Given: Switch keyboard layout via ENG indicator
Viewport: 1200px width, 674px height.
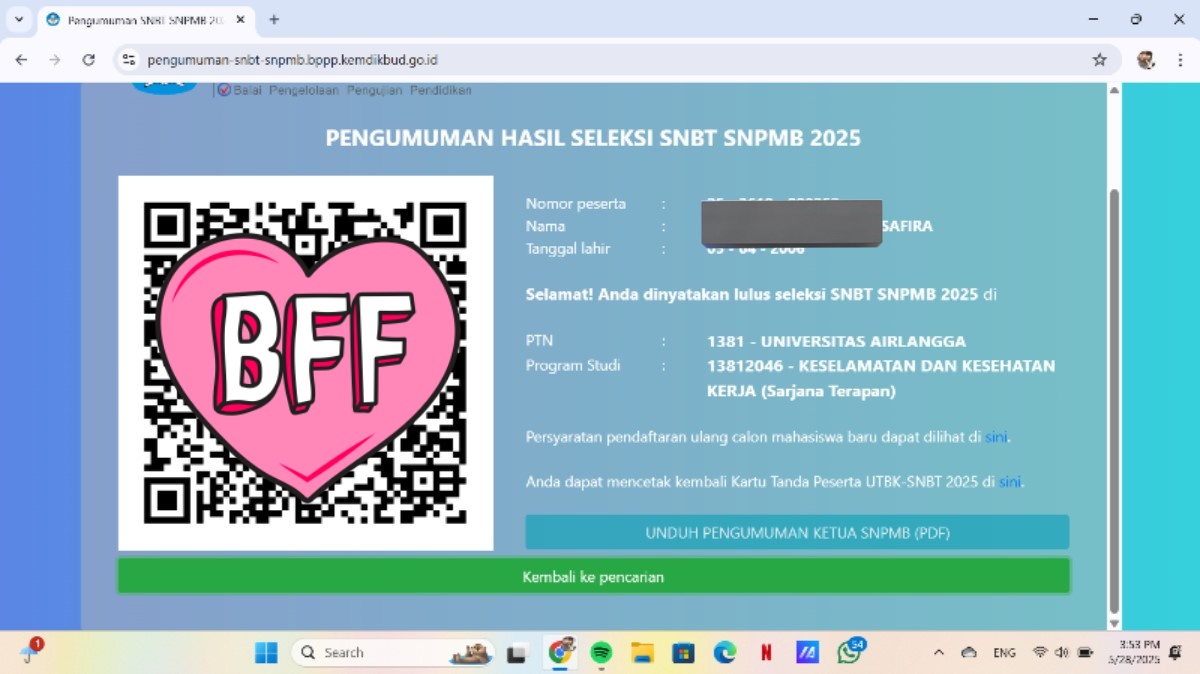Looking at the screenshot, I should click(x=1004, y=652).
